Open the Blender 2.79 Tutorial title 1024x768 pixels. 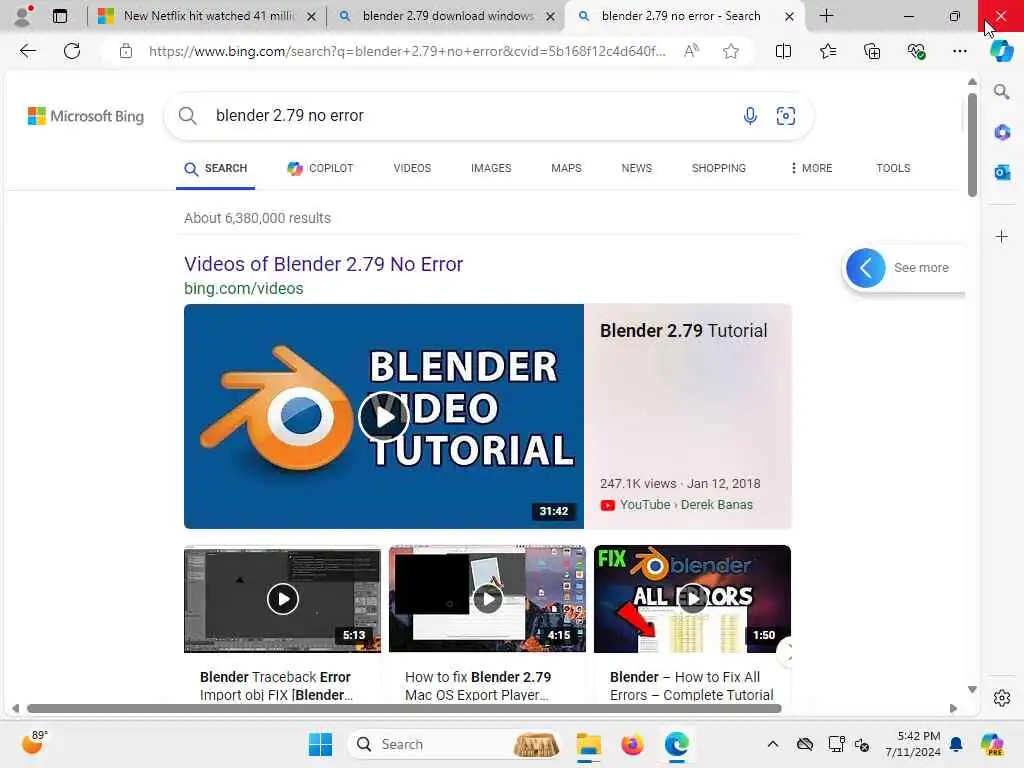pos(683,330)
